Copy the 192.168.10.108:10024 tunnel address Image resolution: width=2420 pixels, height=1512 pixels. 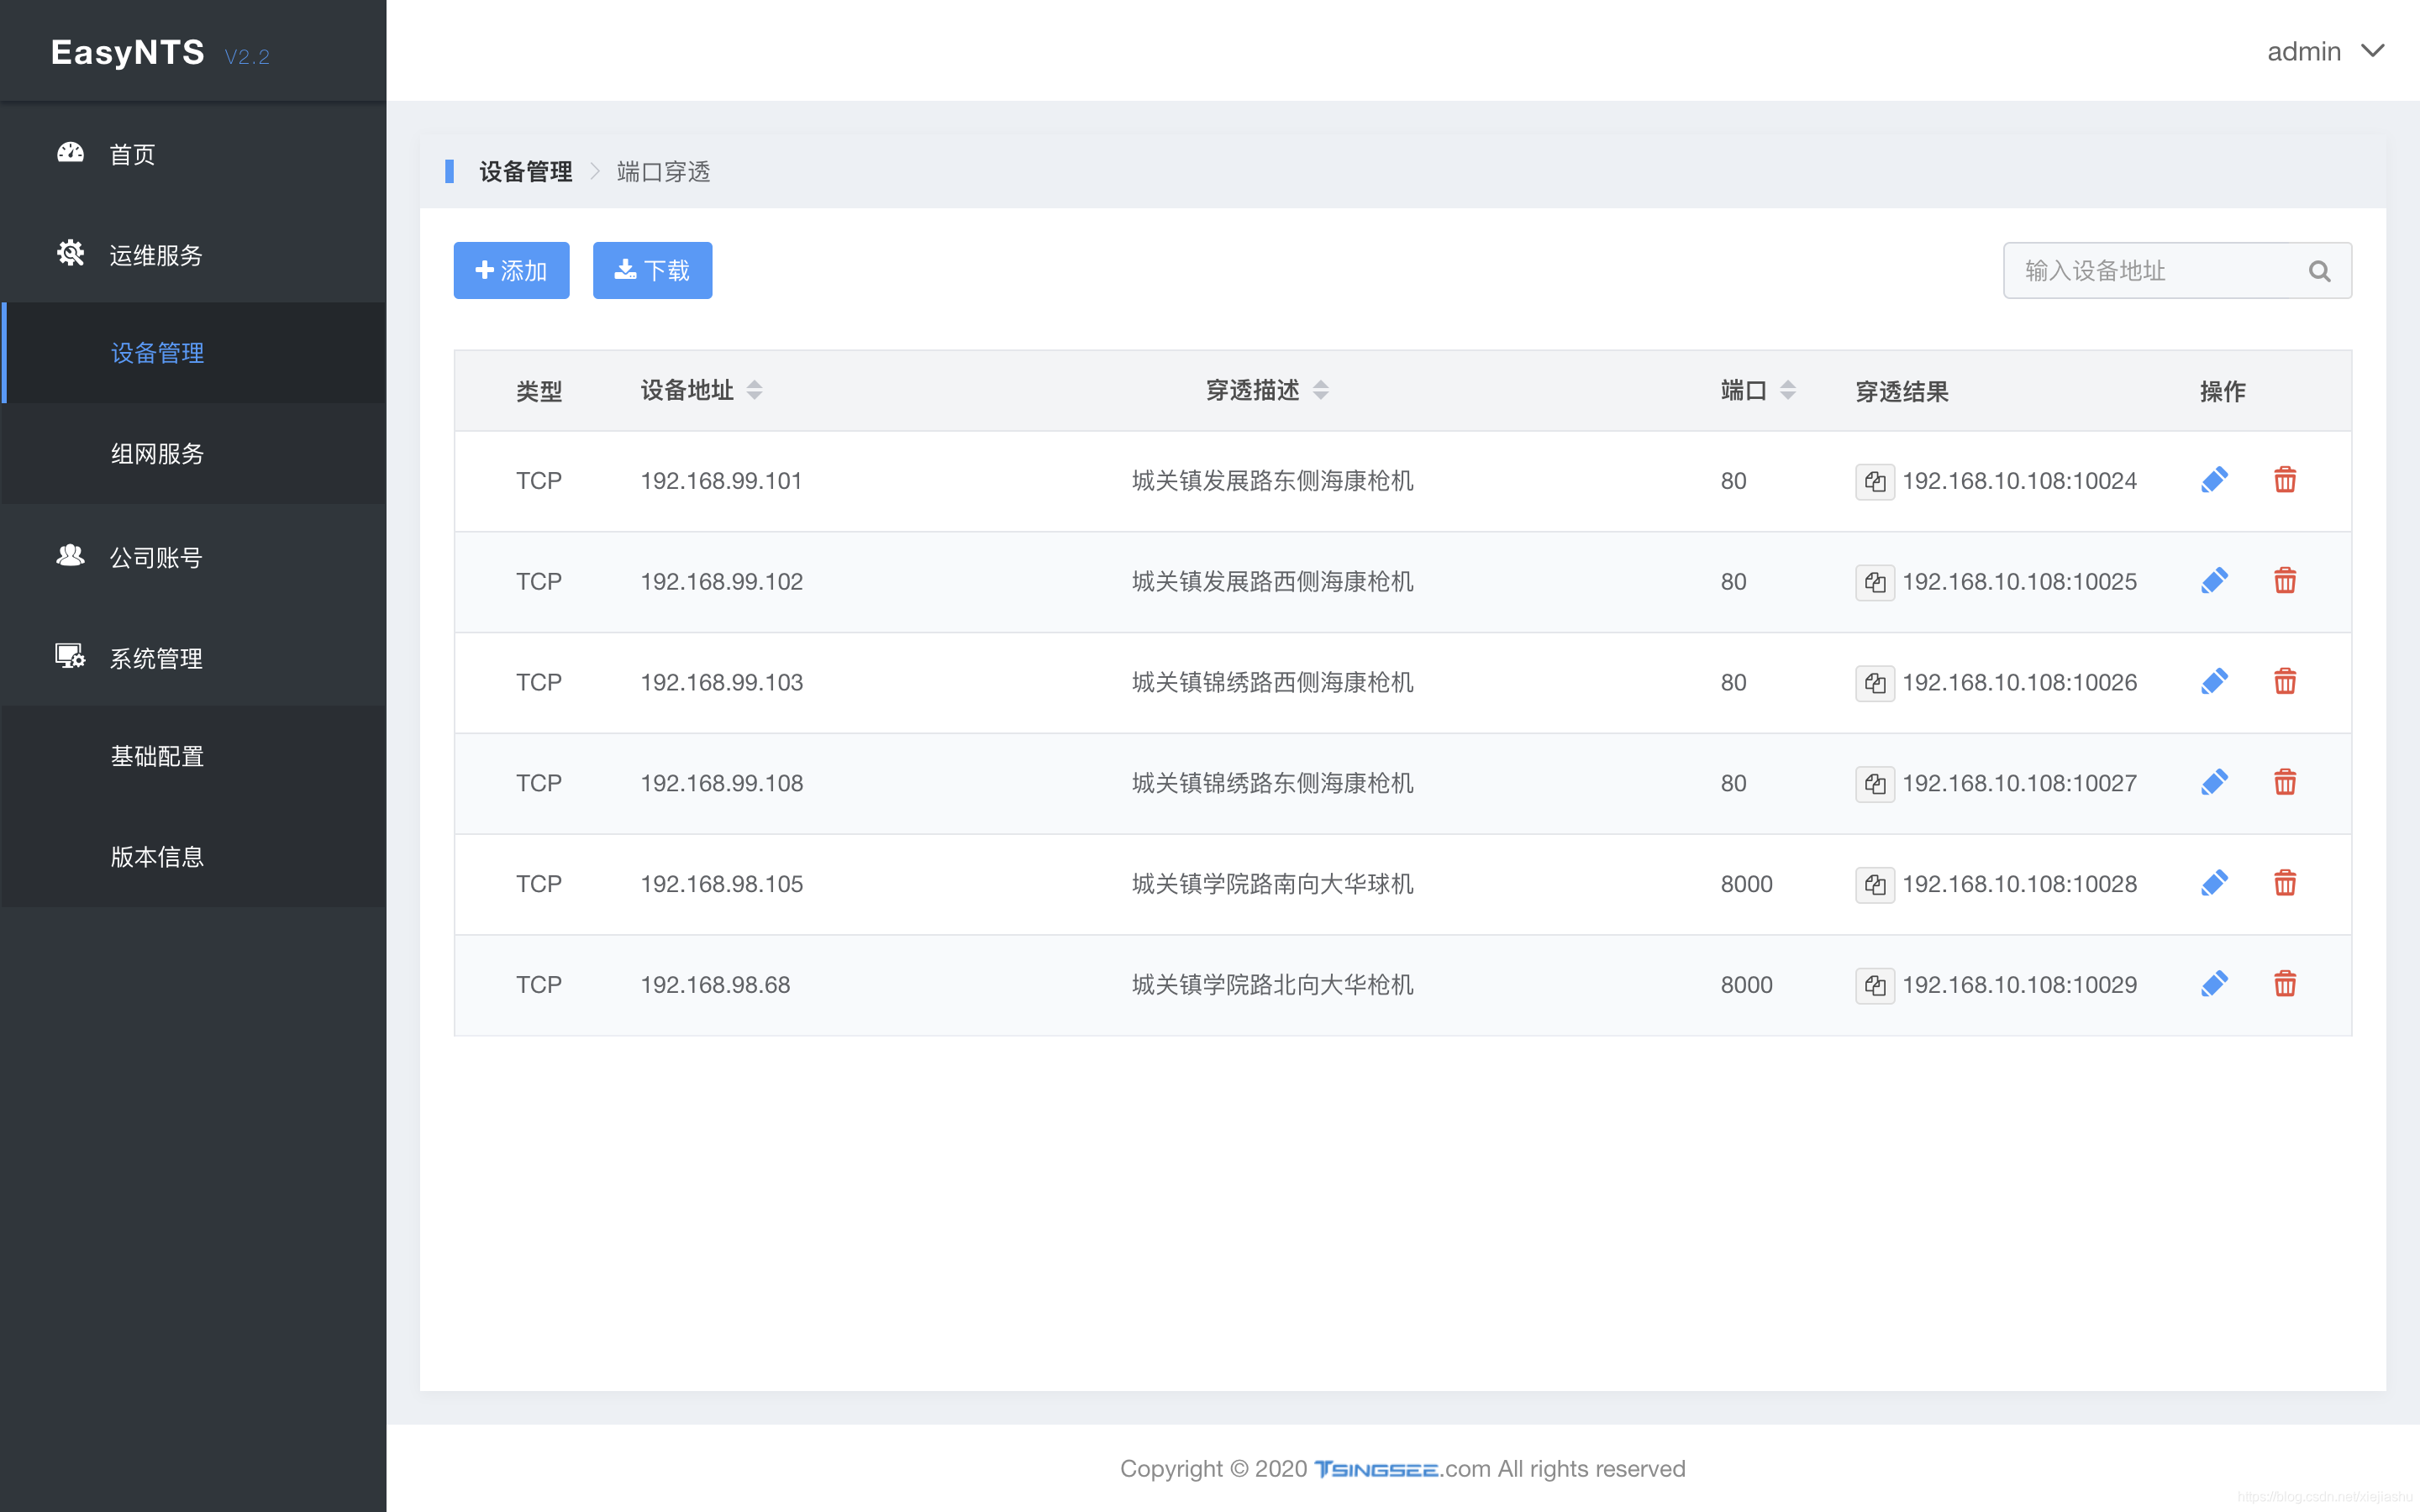click(x=1875, y=481)
